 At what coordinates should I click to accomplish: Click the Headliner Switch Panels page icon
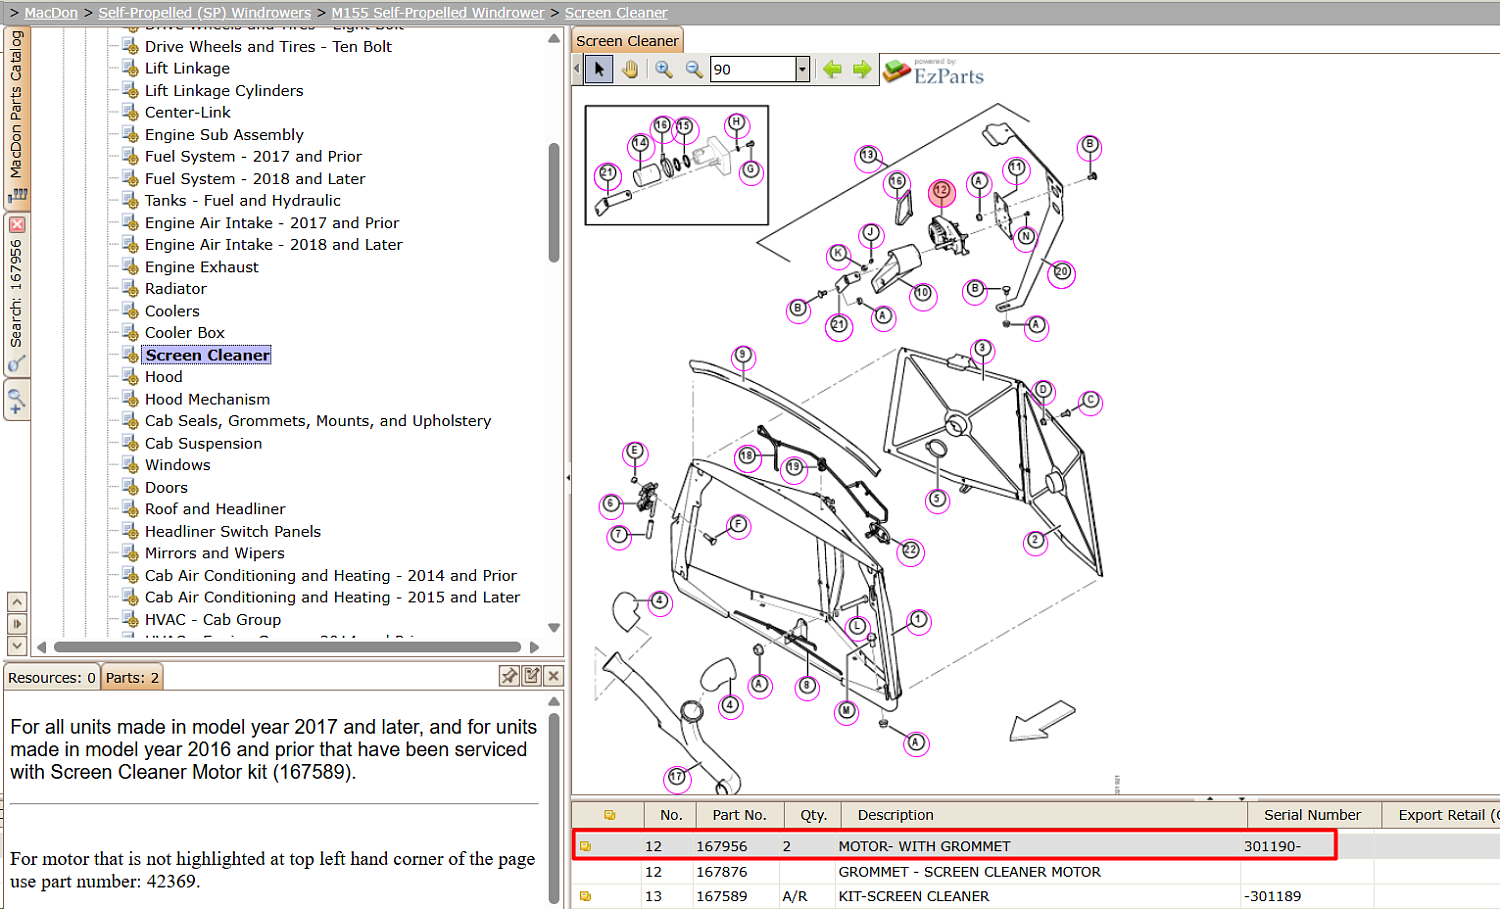coord(130,531)
